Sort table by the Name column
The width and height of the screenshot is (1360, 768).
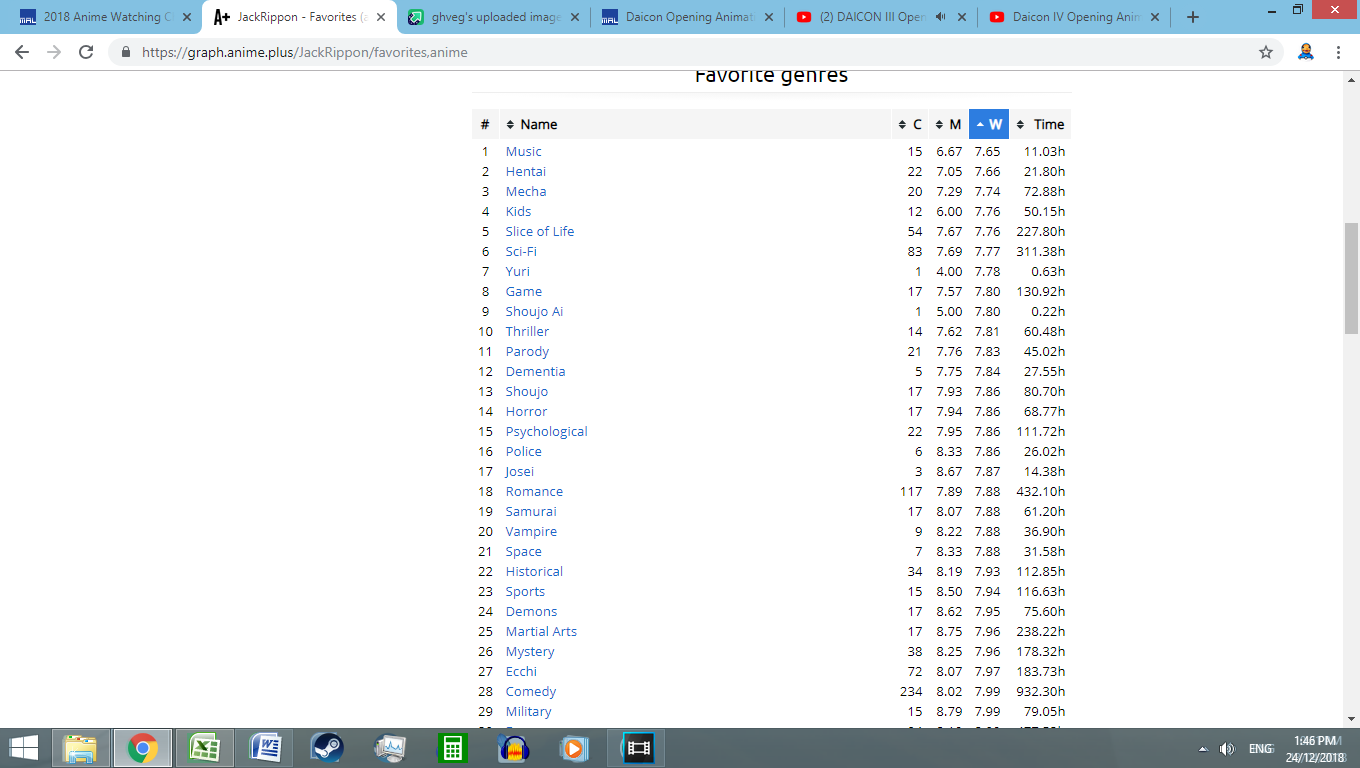click(538, 124)
